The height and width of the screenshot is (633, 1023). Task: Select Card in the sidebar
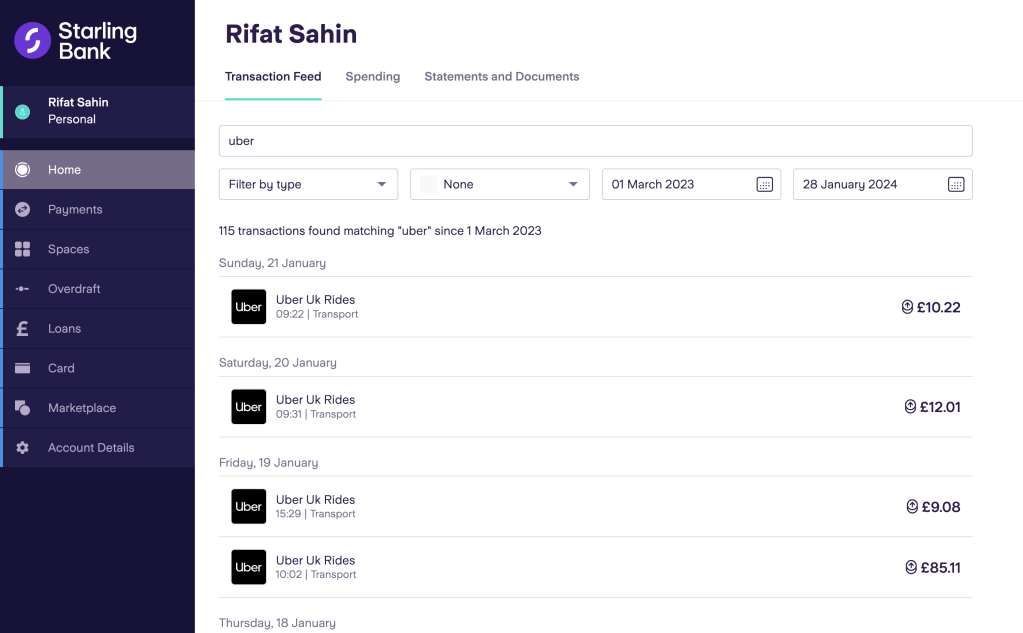[x=98, y=368]
